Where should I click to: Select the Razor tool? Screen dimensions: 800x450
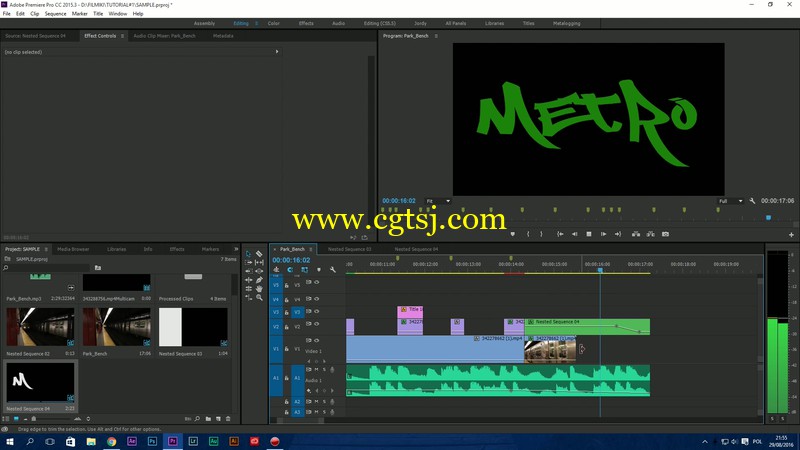tap(259, 254)
